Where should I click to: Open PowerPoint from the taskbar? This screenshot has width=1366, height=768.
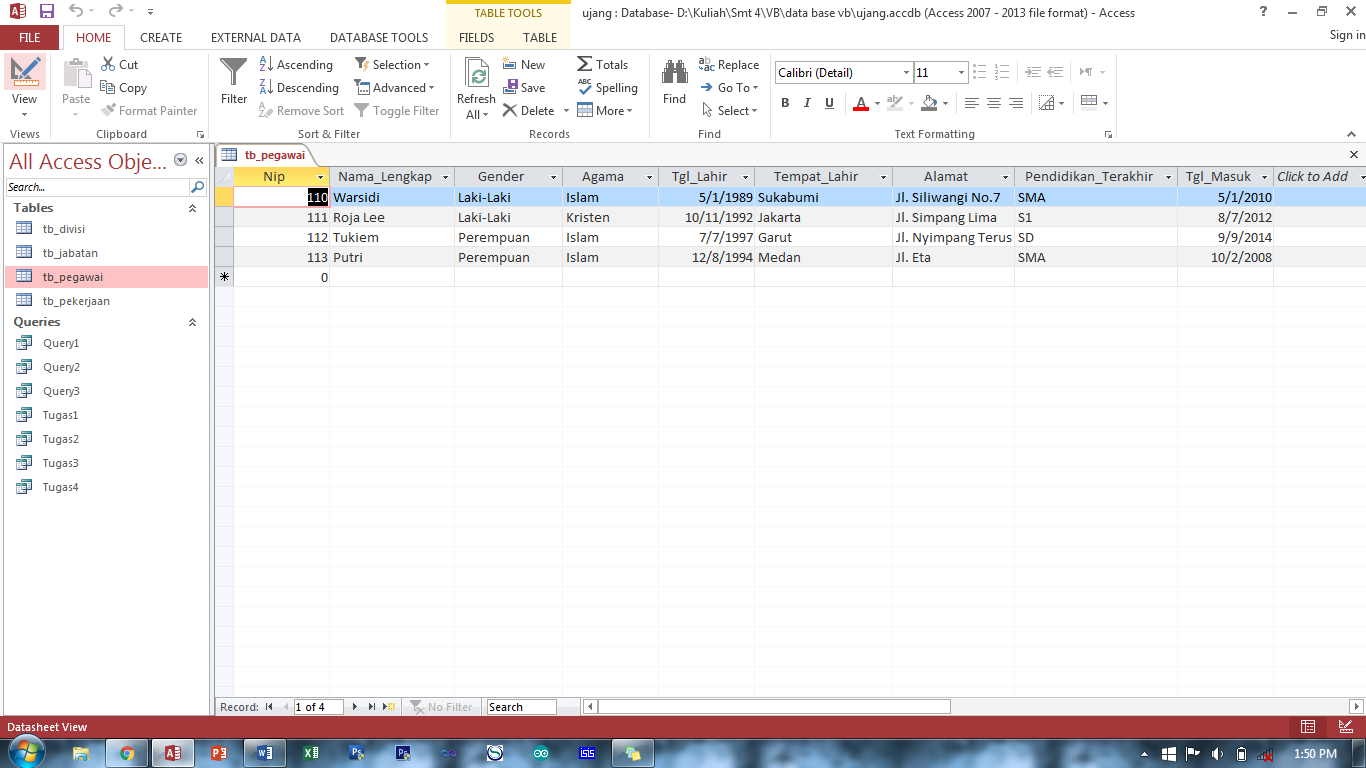(219, 753)
